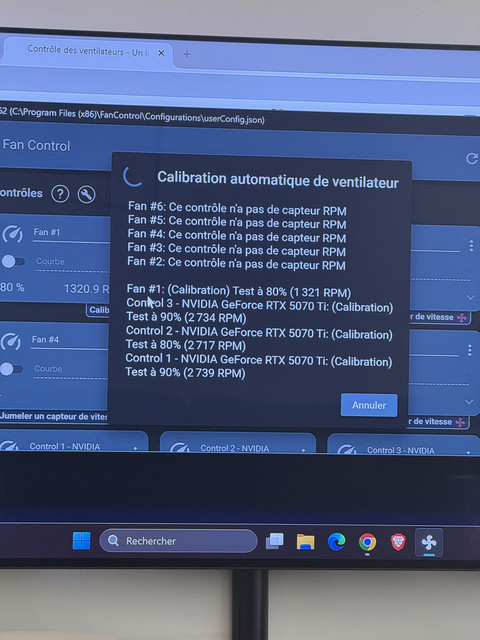Screen dimensions: 480x640
Task: Click the 80 % value on Fan #1 card
Action: [12, 287]
